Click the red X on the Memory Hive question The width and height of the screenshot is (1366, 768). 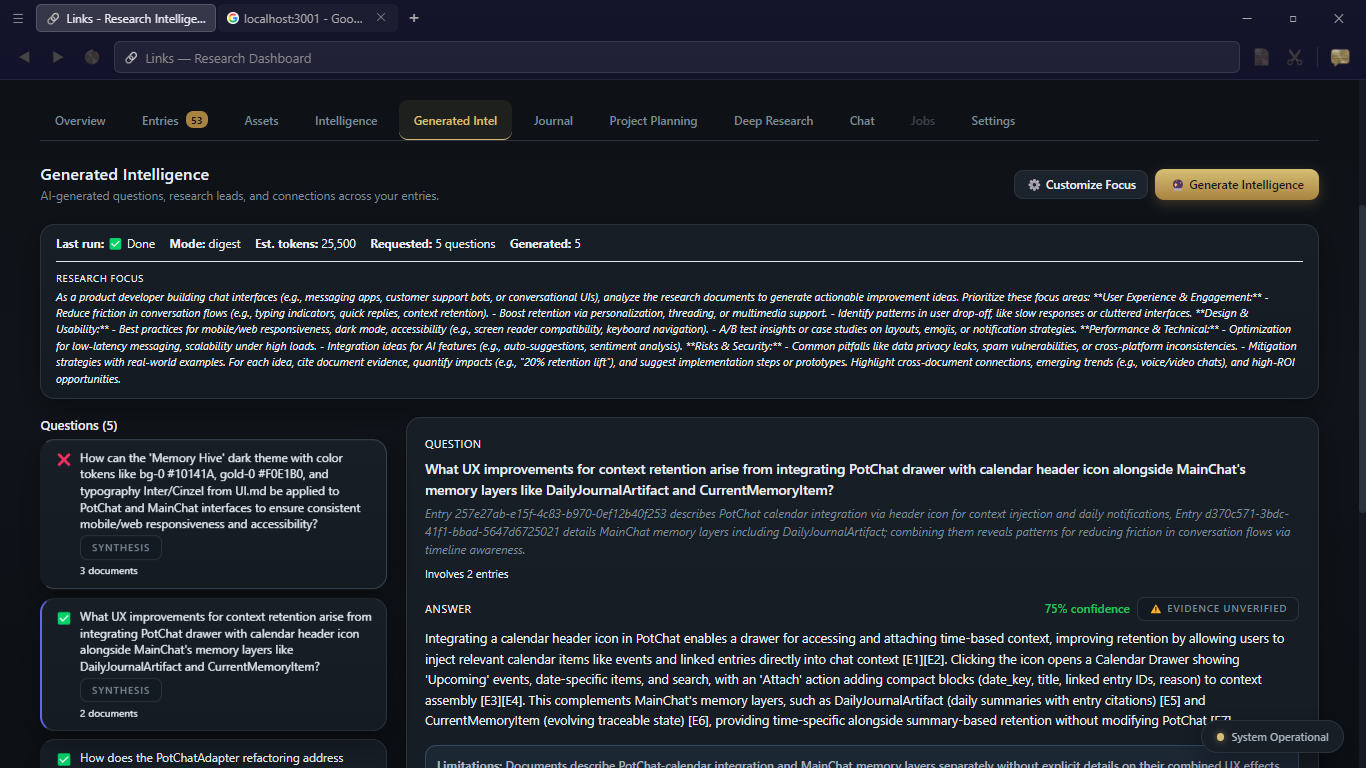64,459
